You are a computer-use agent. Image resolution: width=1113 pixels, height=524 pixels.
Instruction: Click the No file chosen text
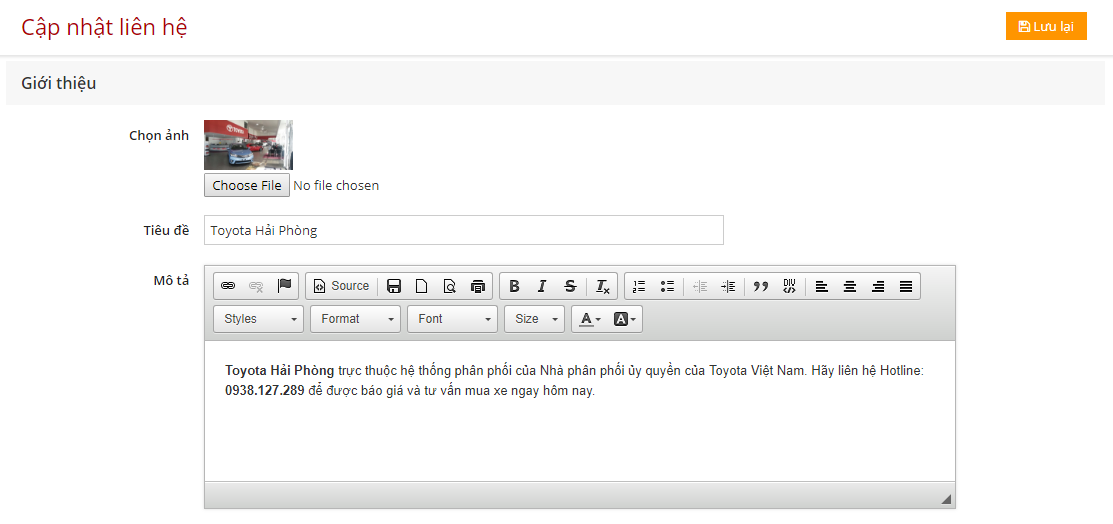336,185
